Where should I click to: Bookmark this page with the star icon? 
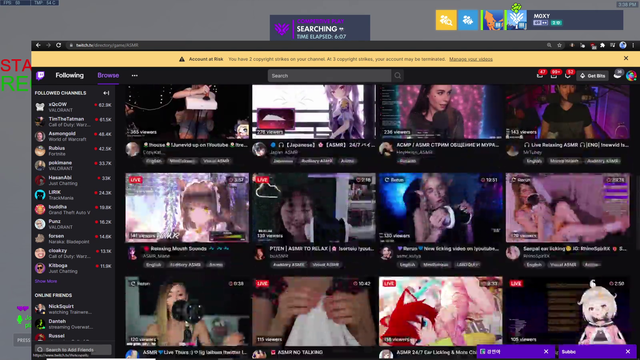(560, 45)
